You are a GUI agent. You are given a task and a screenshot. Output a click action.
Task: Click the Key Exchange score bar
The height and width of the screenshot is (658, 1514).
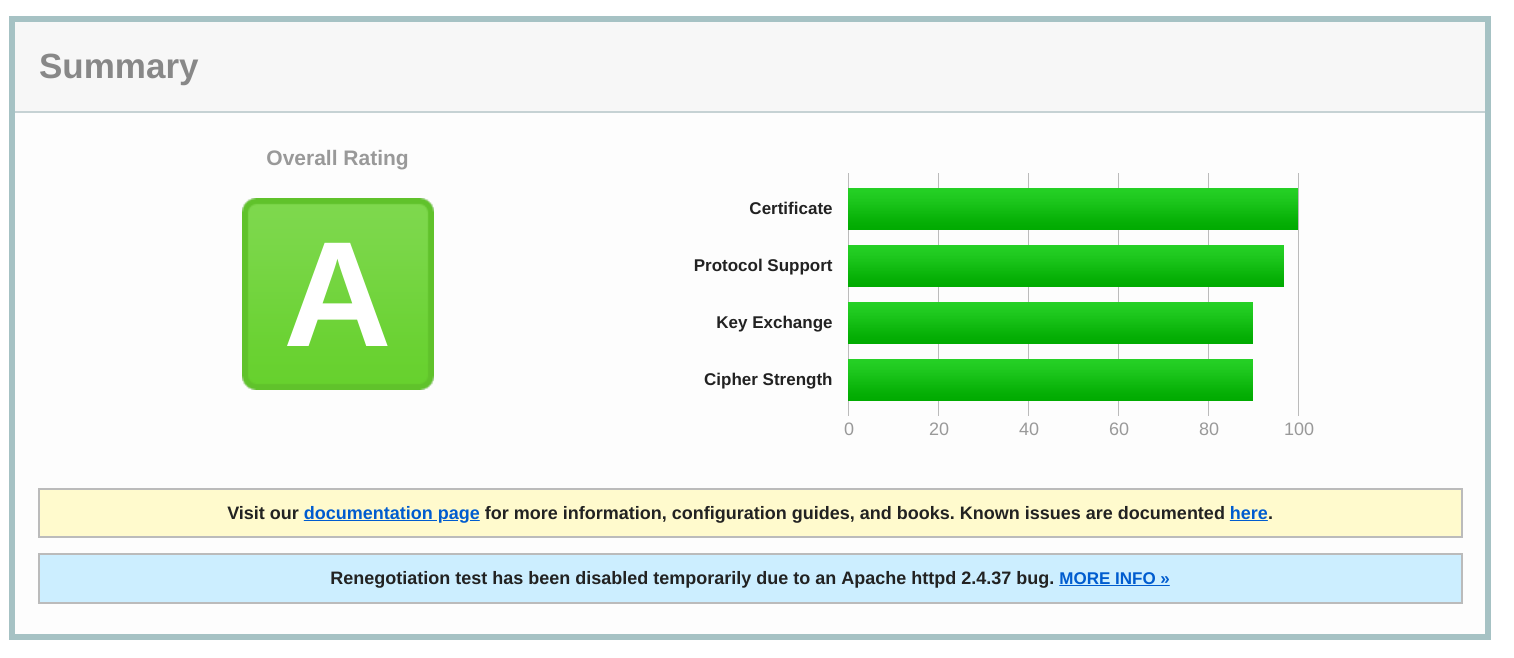point(1050,323)
